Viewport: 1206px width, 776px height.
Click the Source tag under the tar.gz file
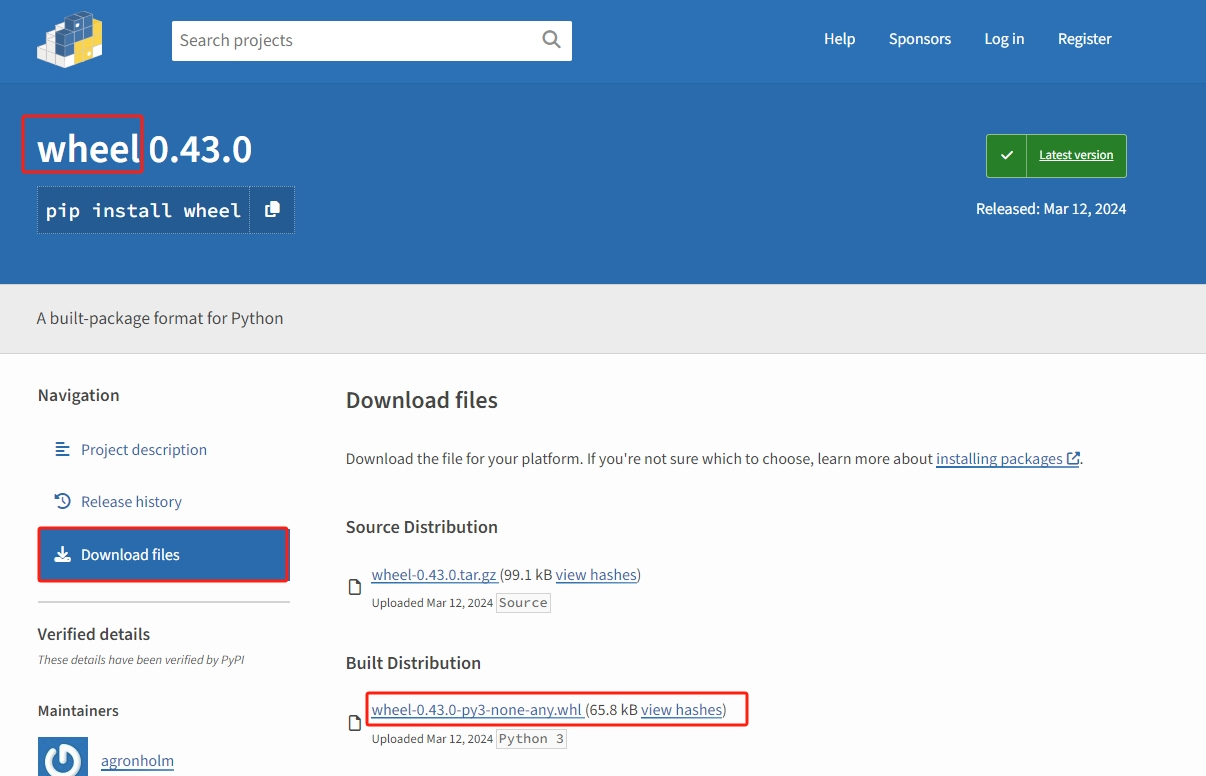click(523, 603)
